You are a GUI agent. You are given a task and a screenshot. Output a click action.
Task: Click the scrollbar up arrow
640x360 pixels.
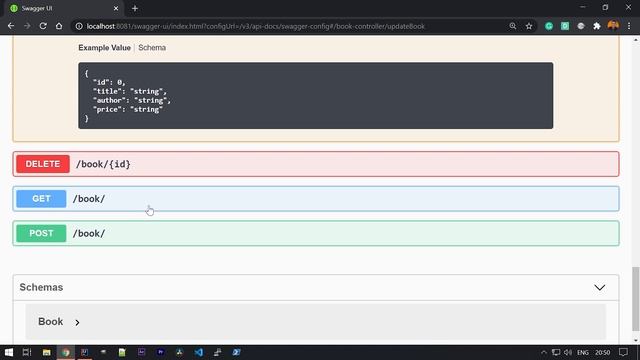click(x=636, y=40)
